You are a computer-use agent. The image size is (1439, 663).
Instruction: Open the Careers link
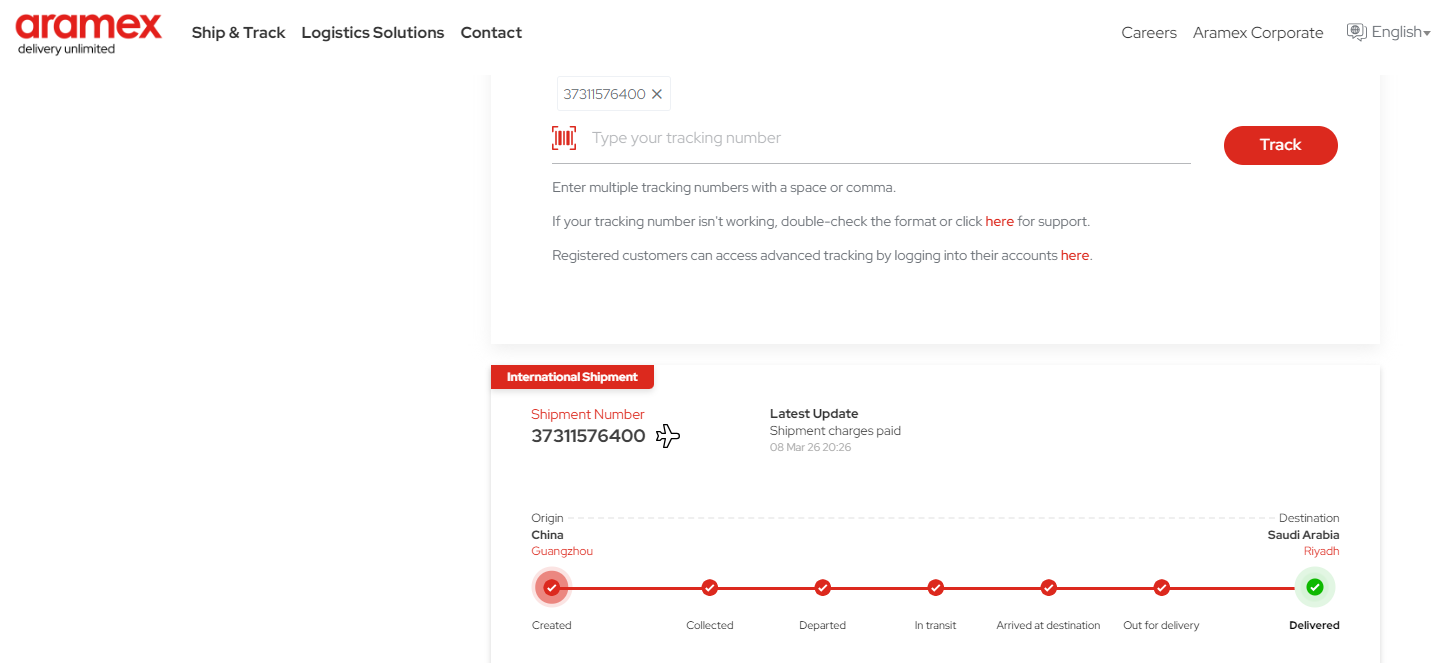(1149, 33)
